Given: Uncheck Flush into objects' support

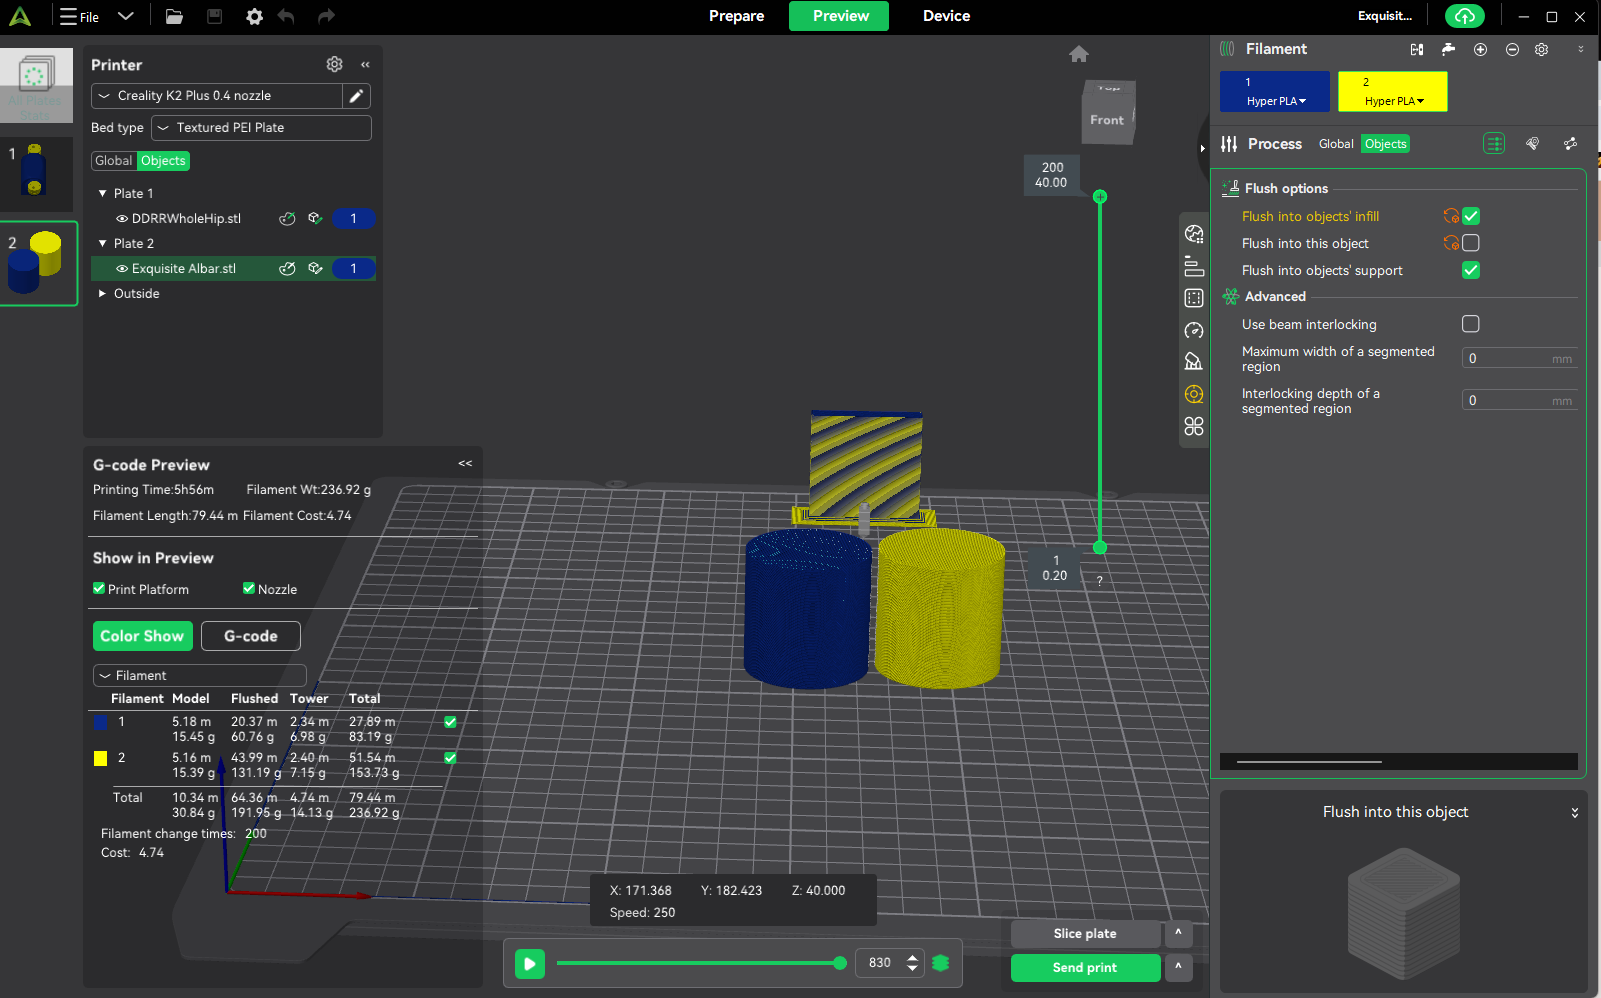Looking at the screenshot, I should (1471, 270).
